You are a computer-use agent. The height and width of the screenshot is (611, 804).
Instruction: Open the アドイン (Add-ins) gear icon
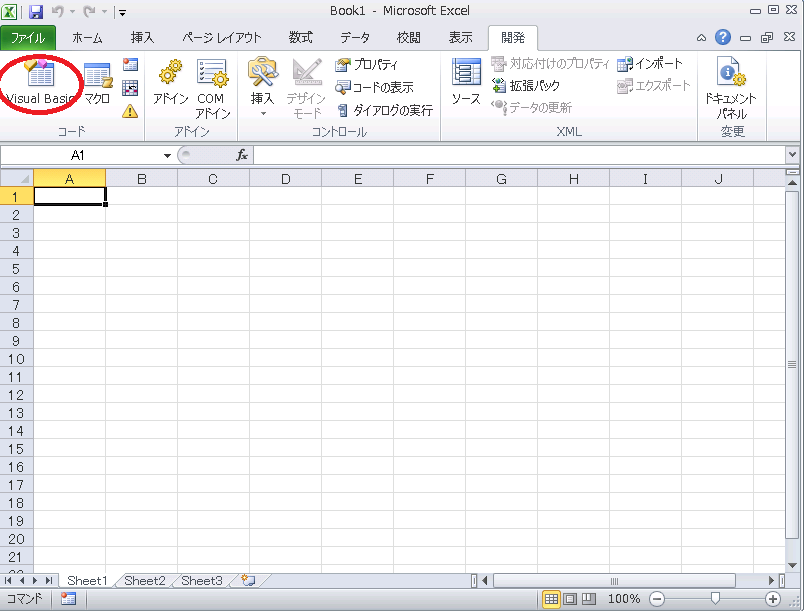click(171, 82)
